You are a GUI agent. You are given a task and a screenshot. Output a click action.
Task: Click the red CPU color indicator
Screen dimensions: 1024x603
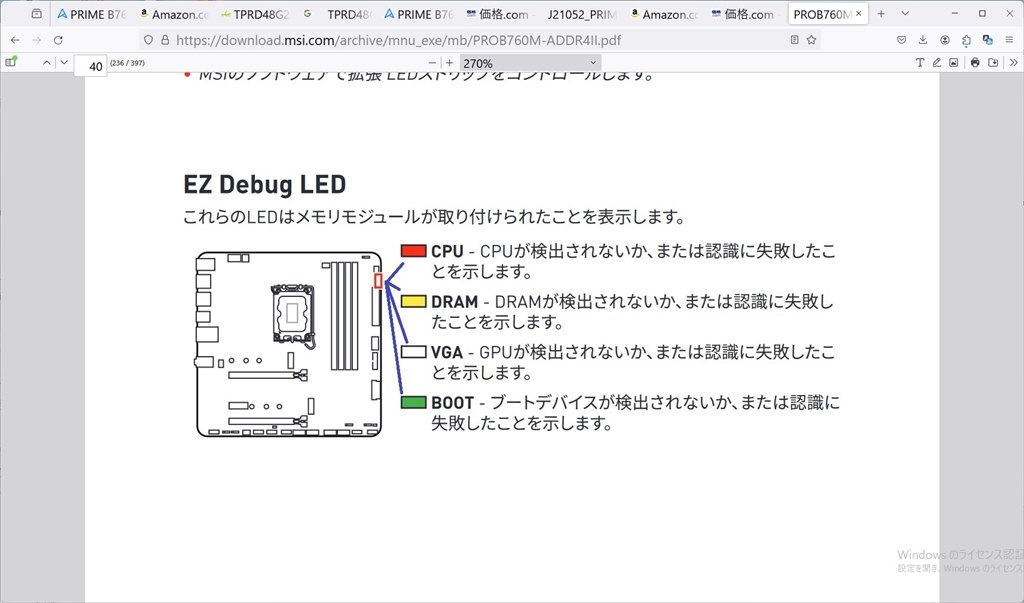pos(413,251)
